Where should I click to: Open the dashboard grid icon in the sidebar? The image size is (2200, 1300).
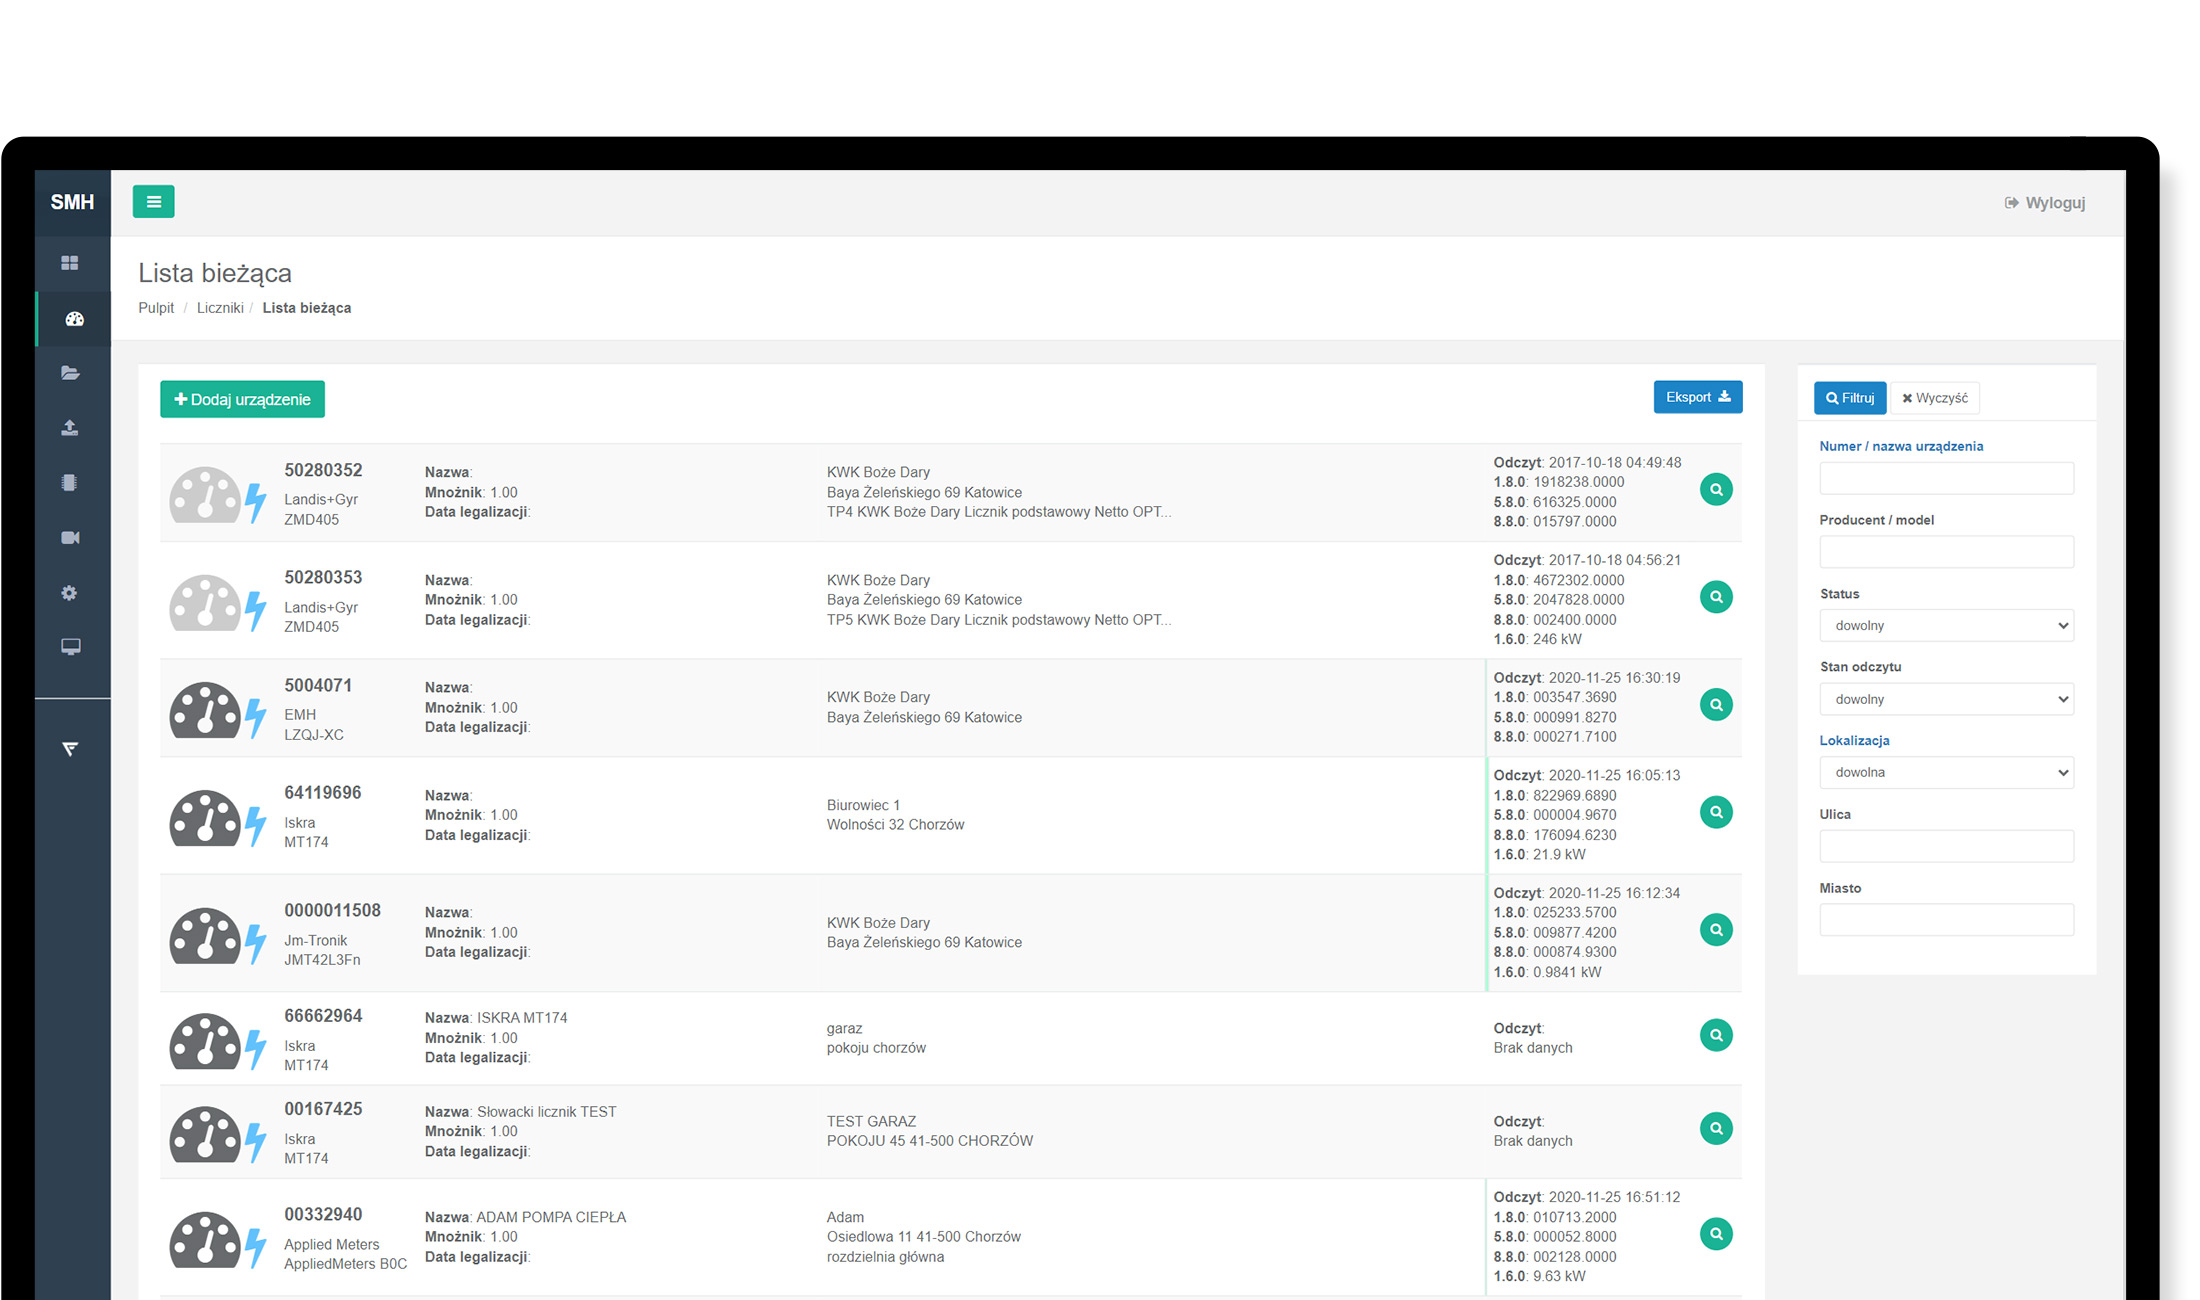70,263
